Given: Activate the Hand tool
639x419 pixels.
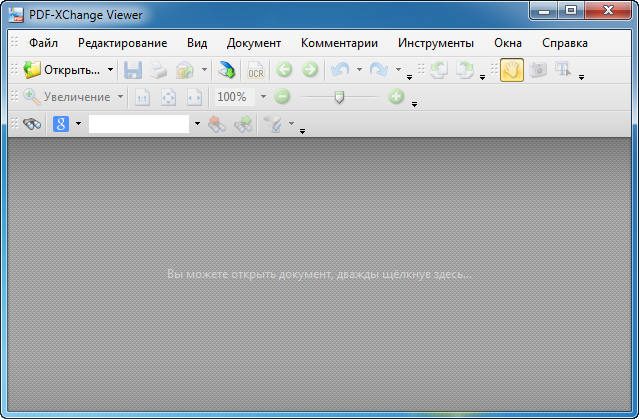Looking at the screenshot, I should pyautogui.click(x=511, y=71).
